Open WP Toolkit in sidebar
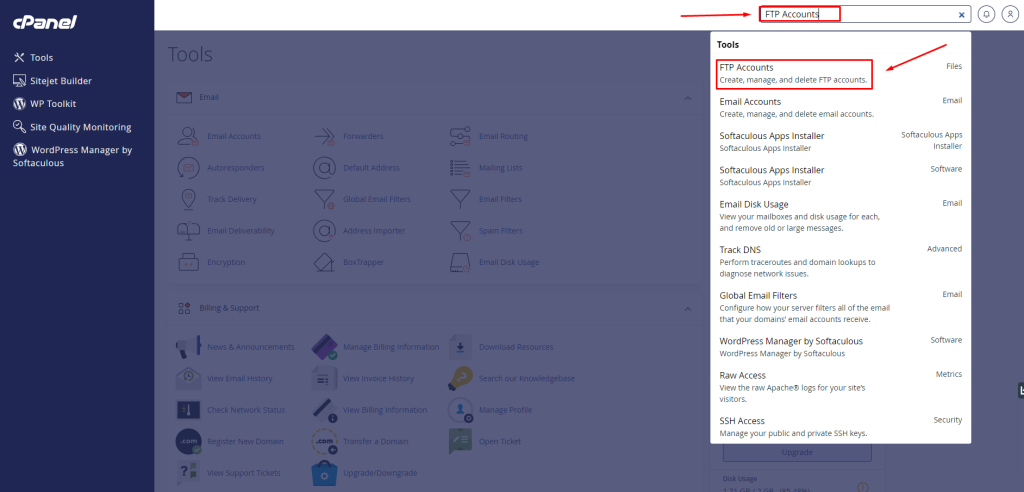 click(44, 104)
